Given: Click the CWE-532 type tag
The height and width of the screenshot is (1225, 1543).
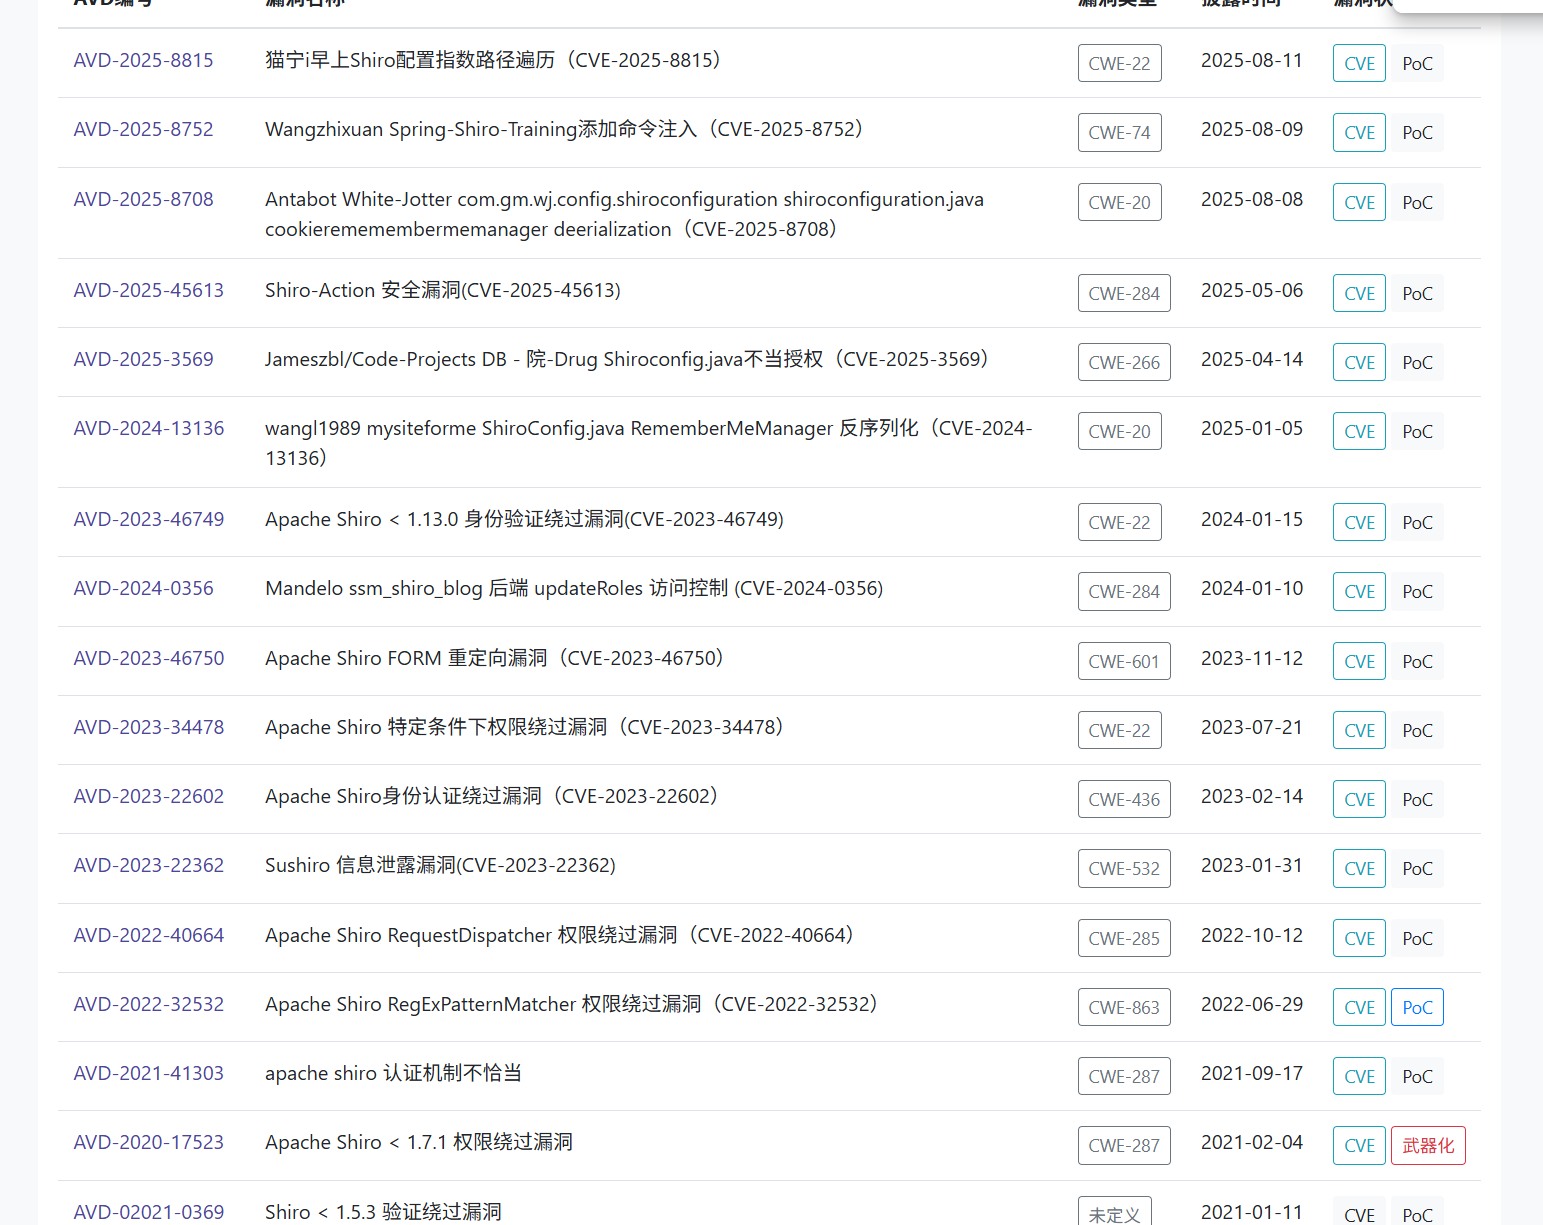Looking at the screenshot, I should 1124,868.
